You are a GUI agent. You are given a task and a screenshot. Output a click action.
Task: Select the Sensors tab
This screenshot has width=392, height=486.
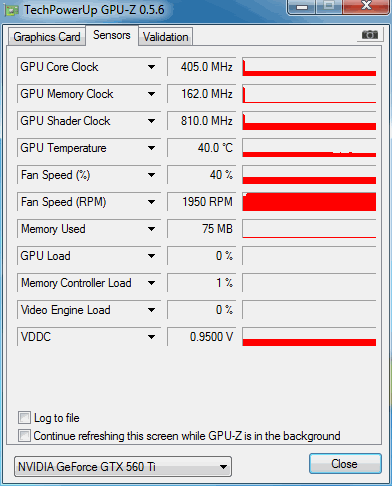coord(112,35)
